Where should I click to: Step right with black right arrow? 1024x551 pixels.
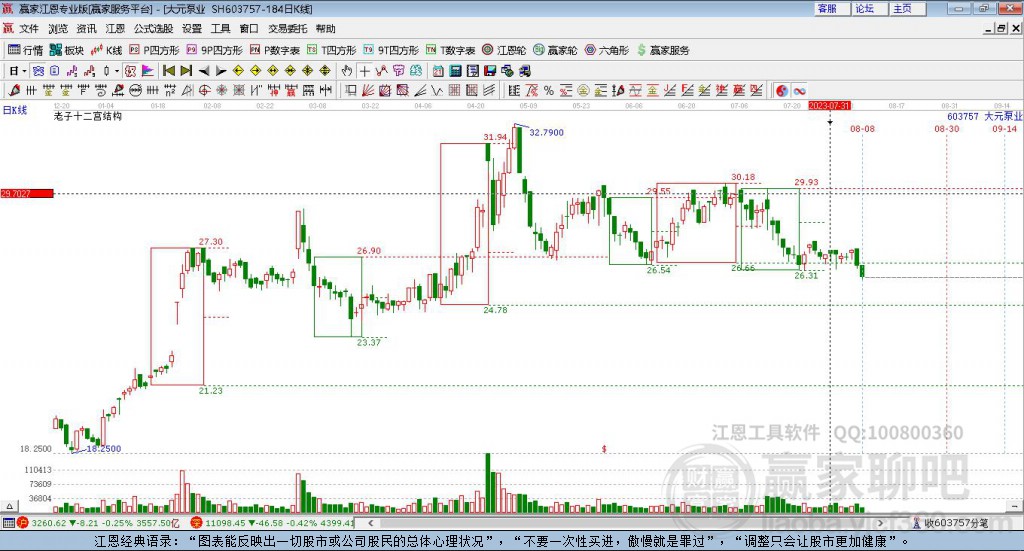click(x=221, y=71)
